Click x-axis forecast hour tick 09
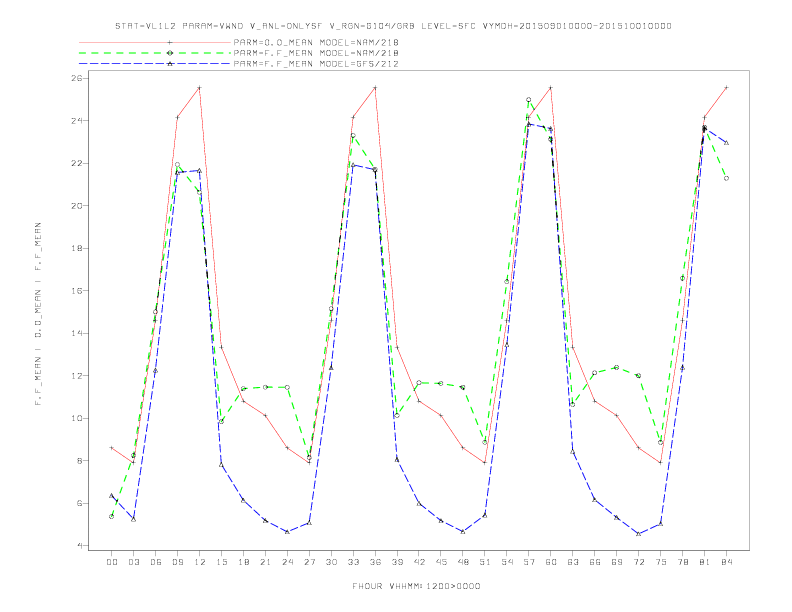The height and width of the screenshot is (612, 792). (177, 562)
